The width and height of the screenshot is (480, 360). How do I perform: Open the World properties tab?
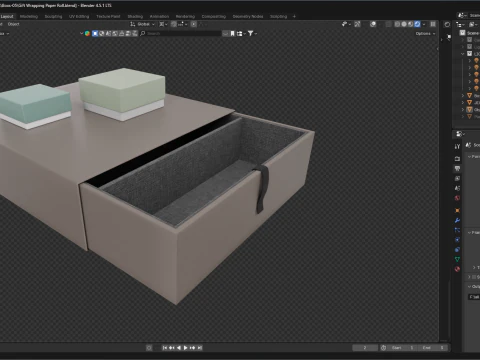pos(457,198)
